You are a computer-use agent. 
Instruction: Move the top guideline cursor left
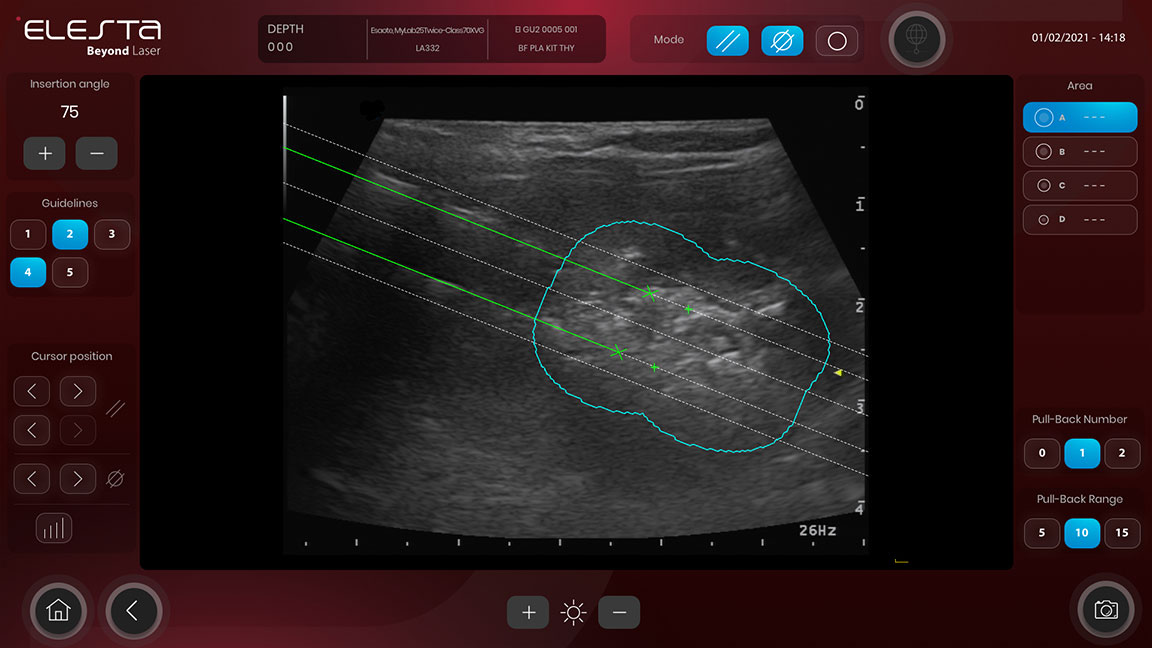[32, 391]
